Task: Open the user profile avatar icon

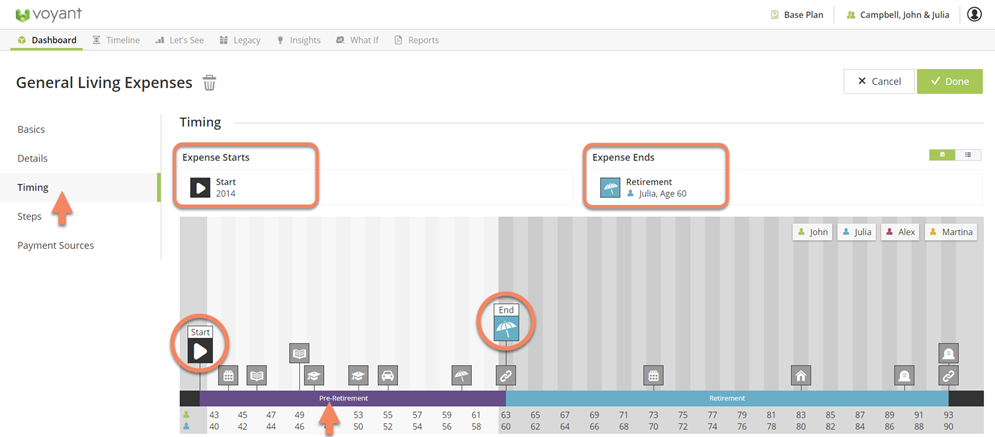Action: point(974,15)
